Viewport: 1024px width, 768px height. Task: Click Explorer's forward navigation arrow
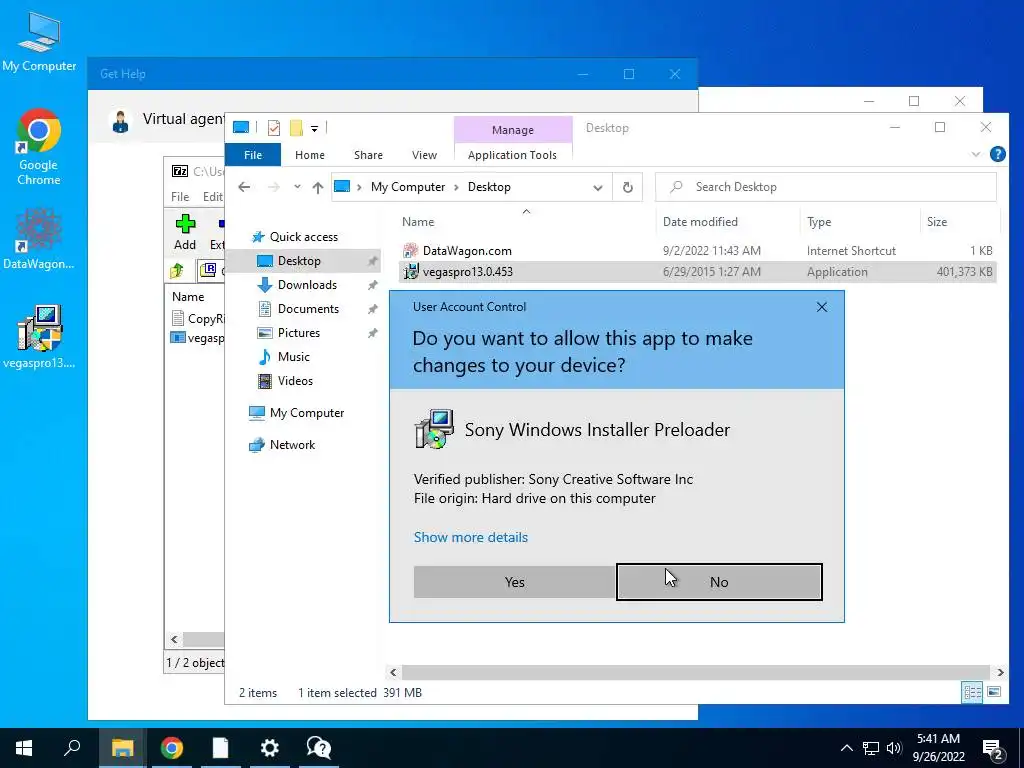[x=274, y=187]
